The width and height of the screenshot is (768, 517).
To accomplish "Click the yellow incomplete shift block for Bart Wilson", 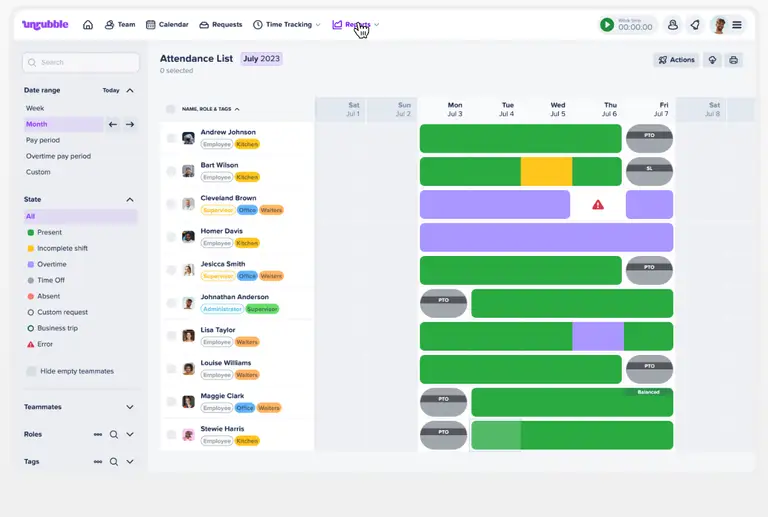I will click(x=546, y=171).
